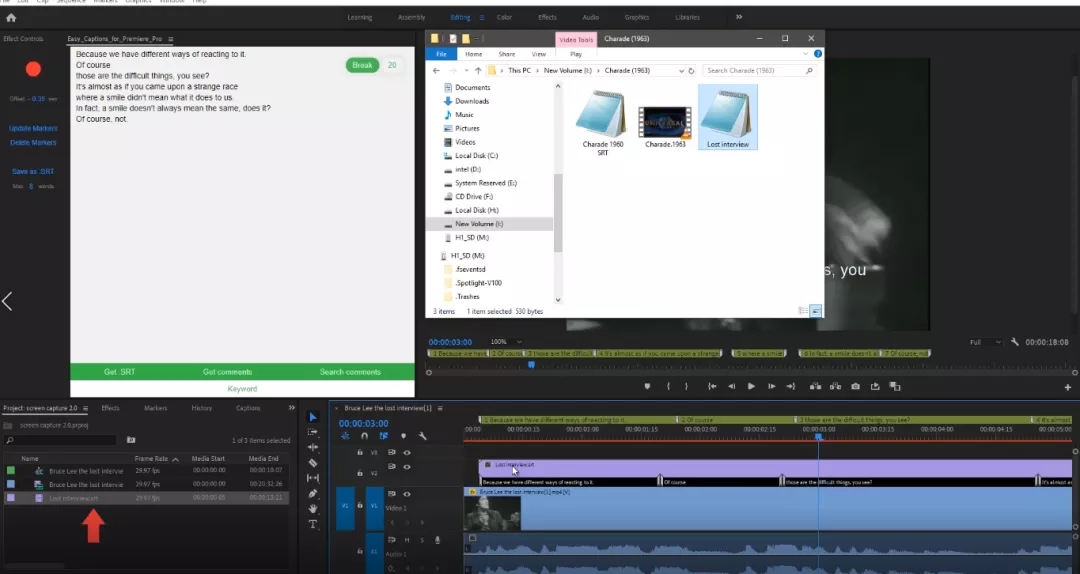This screenshot has width=1080, height=574.
Task: Open Program Monitor button editor plus
Action: click(x=1068, y=387)
